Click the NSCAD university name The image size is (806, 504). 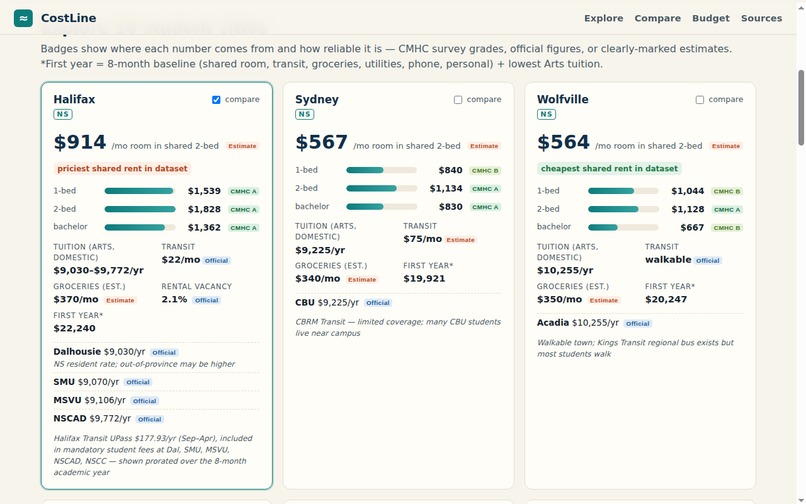click(70, 419)
